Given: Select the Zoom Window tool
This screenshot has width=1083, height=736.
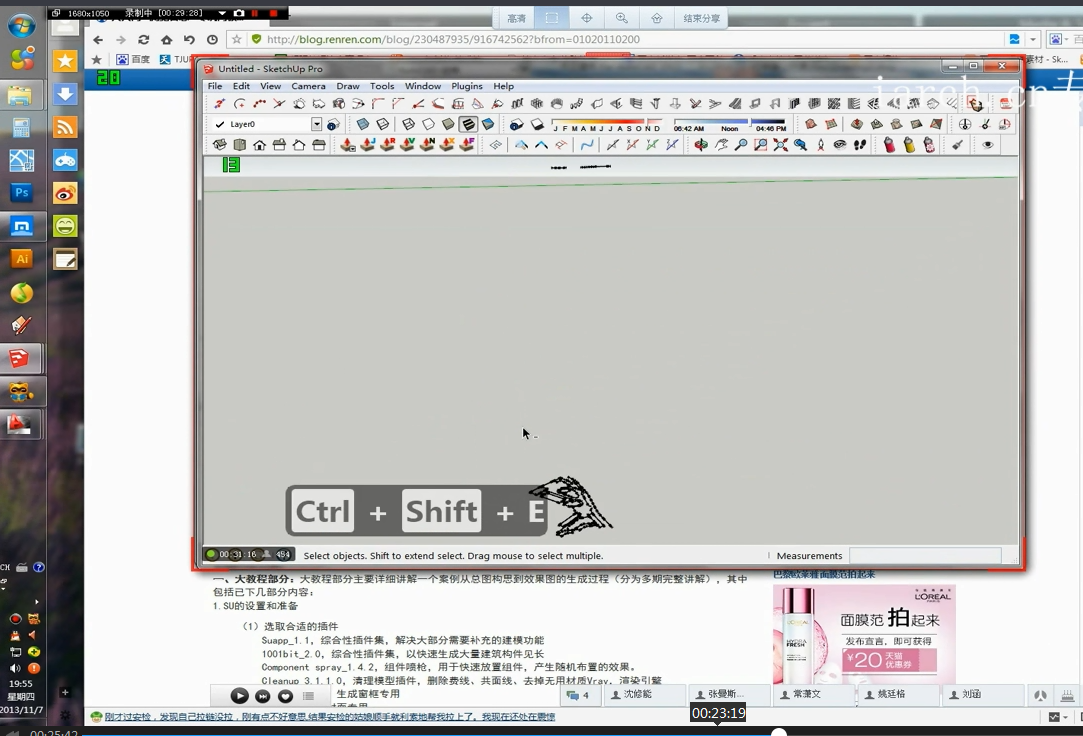Looking at the screenshot, I should (x=760, y=145).
